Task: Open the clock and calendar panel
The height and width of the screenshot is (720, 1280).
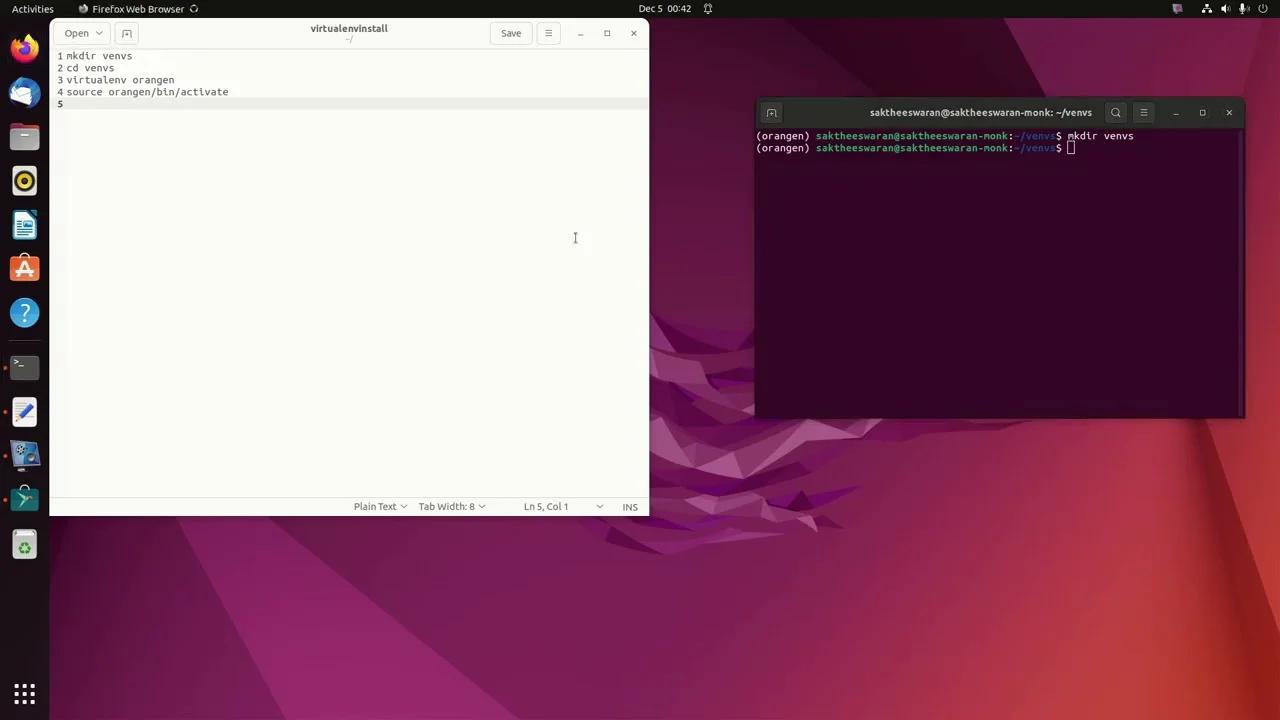Action: tap(665, 9)
